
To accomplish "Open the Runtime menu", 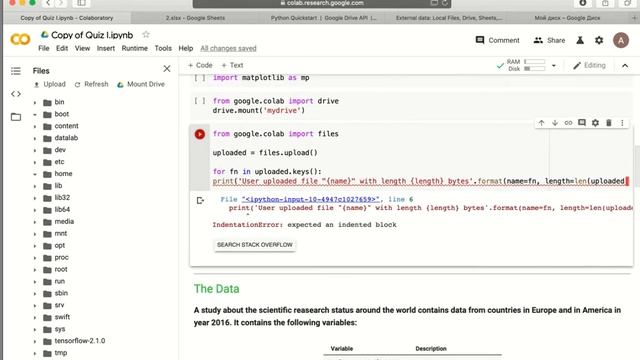I will (135, 48).
